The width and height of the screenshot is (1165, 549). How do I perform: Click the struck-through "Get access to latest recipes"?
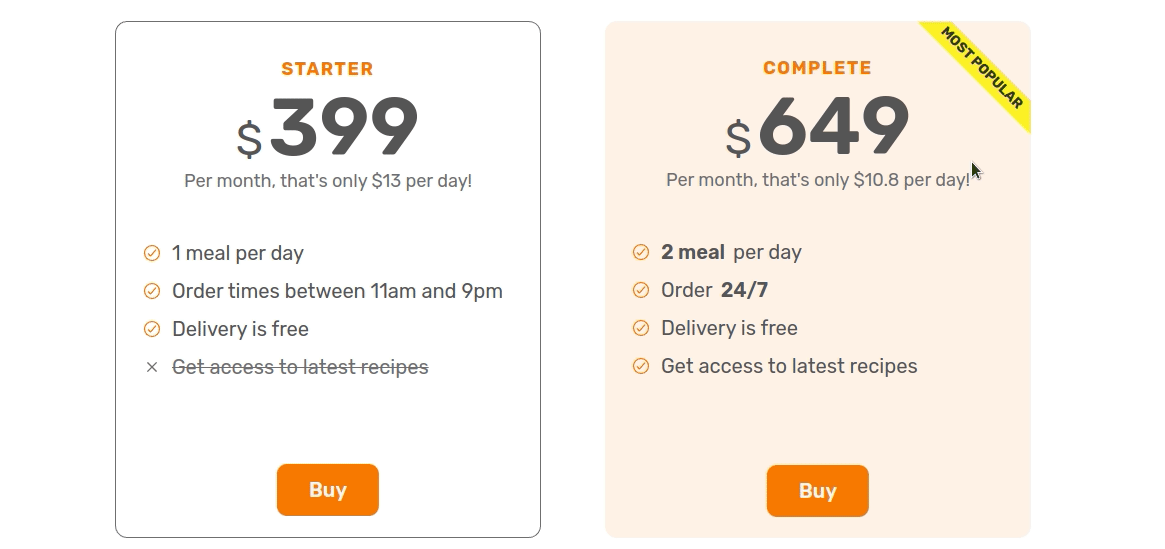(300, 367)
